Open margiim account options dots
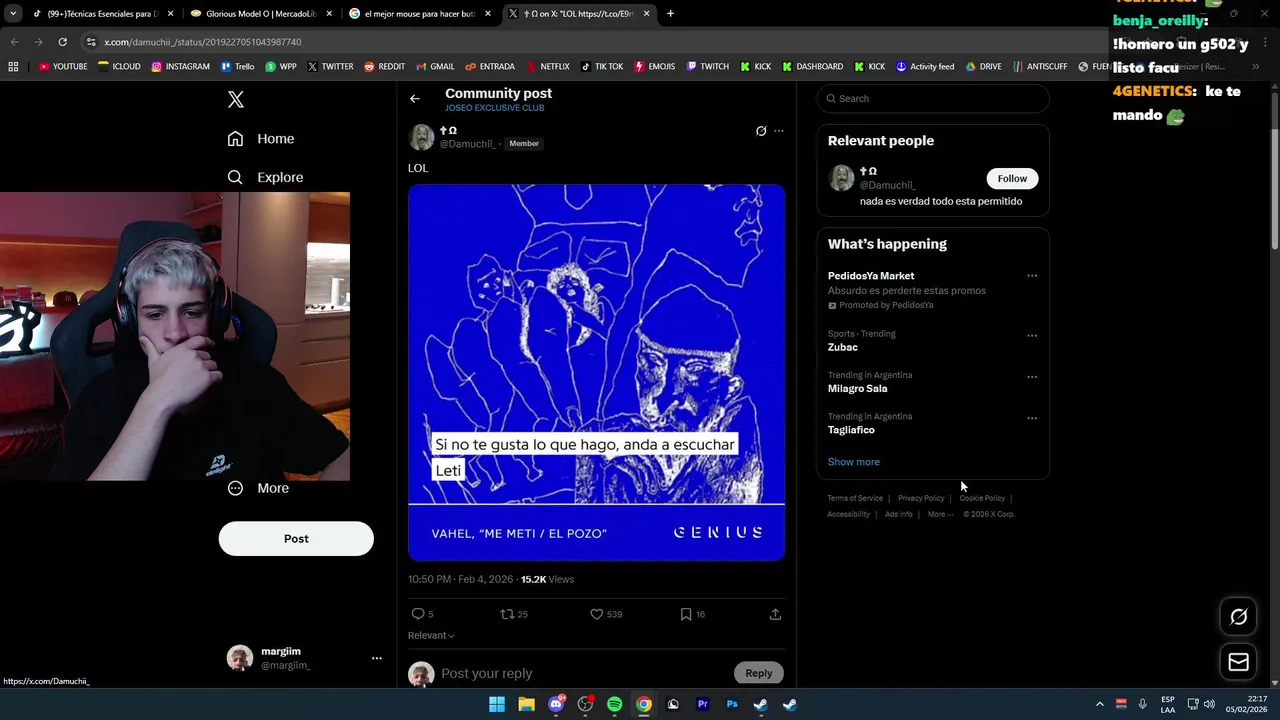The image size is (1280, 720). (377, 658)
